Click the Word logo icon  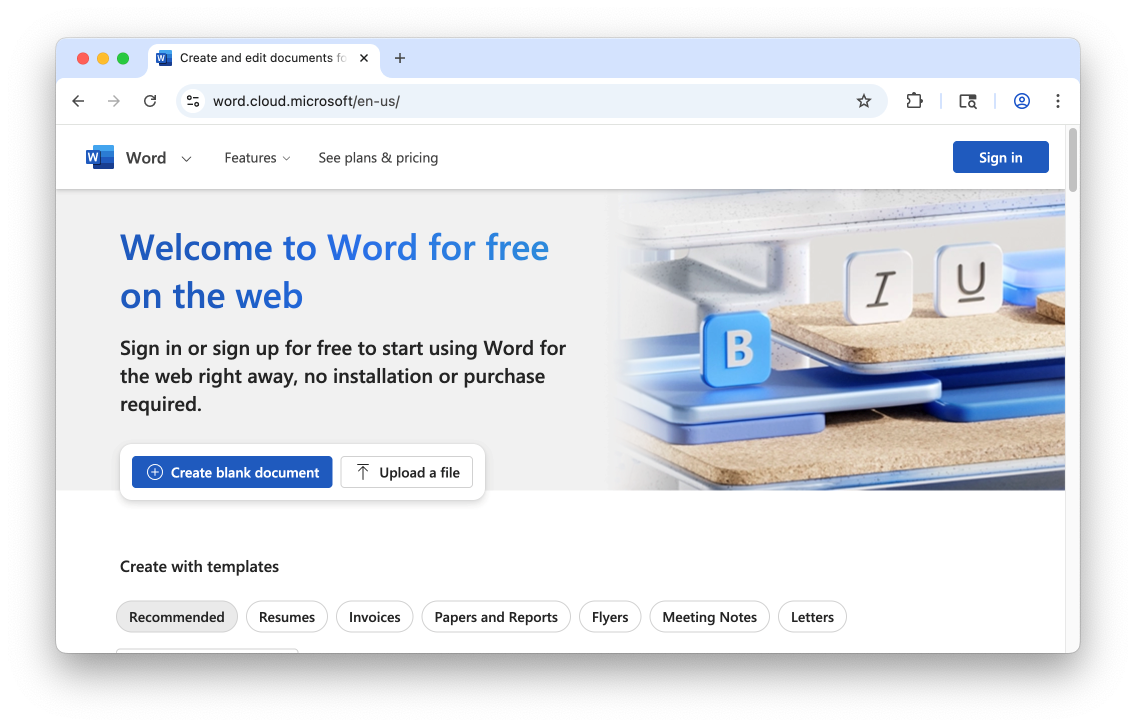100,158
